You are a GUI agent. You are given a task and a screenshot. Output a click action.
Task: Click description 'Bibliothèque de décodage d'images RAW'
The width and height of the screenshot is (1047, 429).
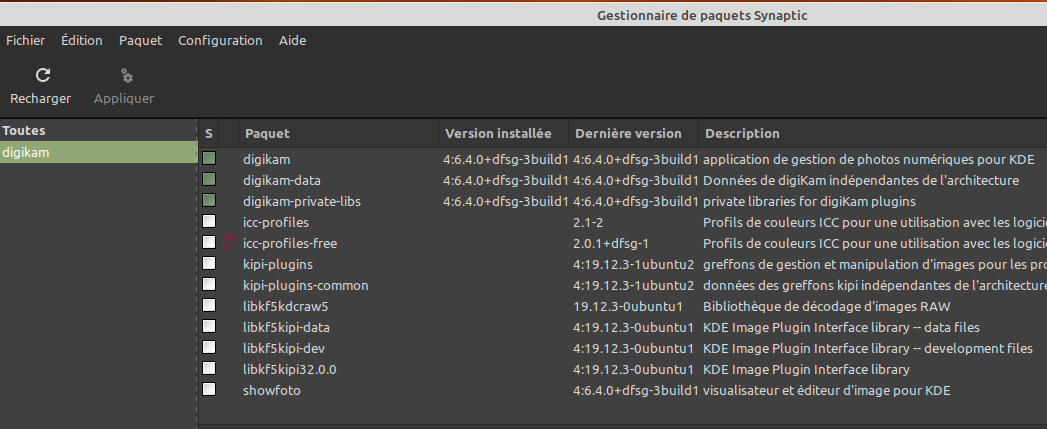click(827, 307)
